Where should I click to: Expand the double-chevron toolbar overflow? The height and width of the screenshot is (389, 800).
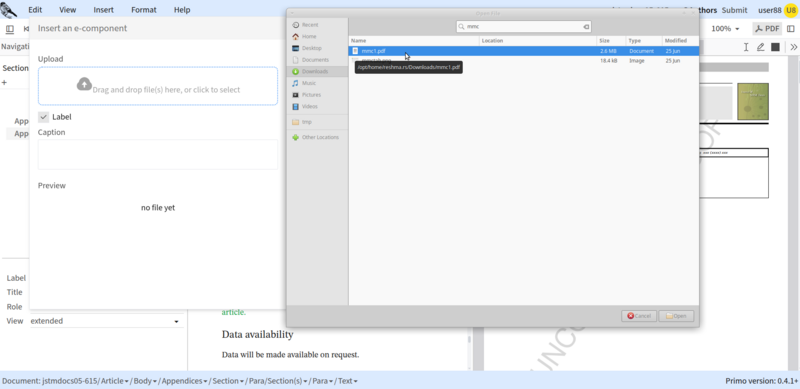[793, 47]
